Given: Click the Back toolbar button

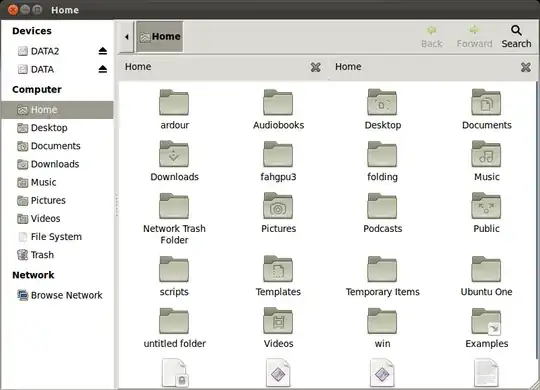Looking at the screenshot, I should (x=432, y=37).
